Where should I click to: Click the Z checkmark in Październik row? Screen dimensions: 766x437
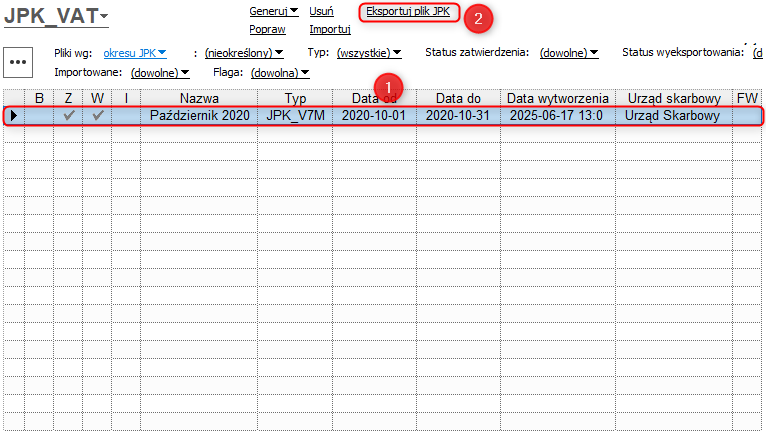tap(69, 115)
